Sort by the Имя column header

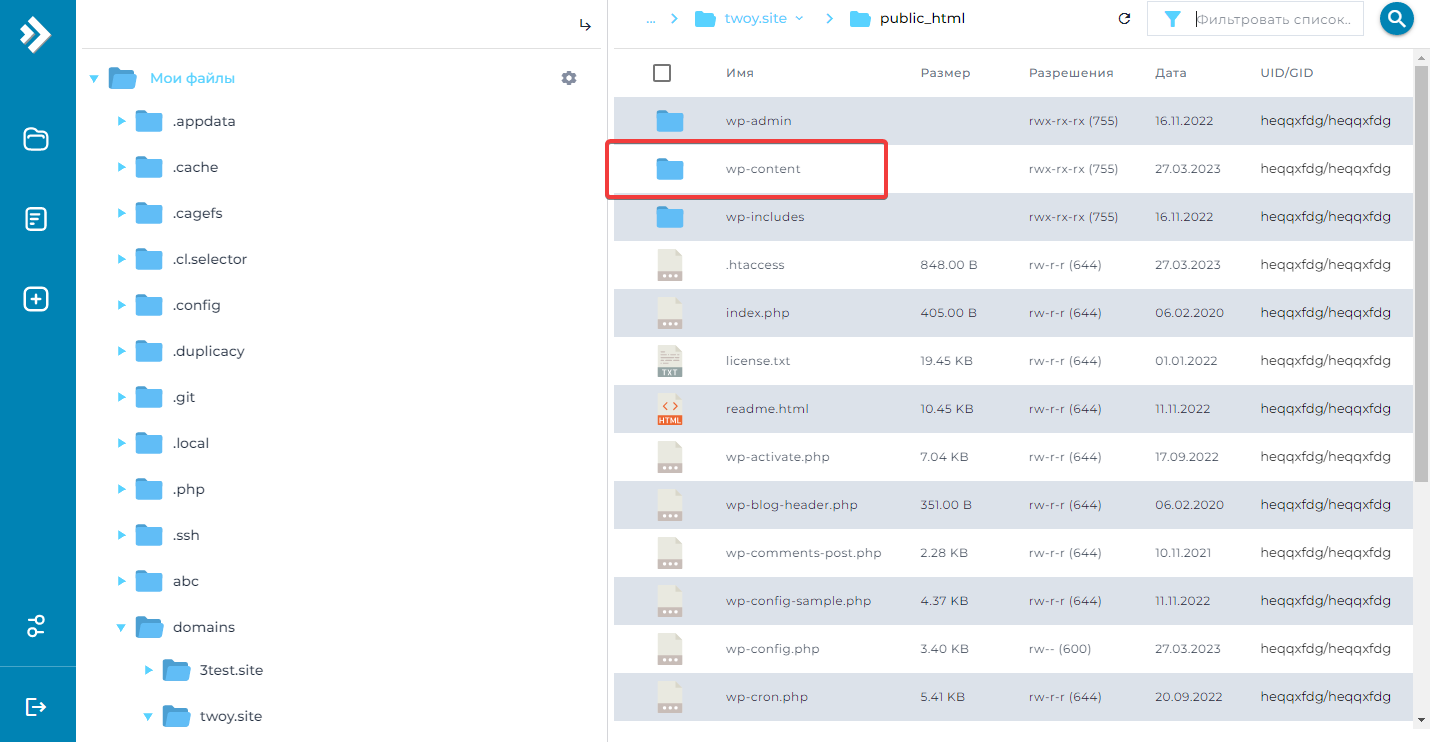click(740, 73)
